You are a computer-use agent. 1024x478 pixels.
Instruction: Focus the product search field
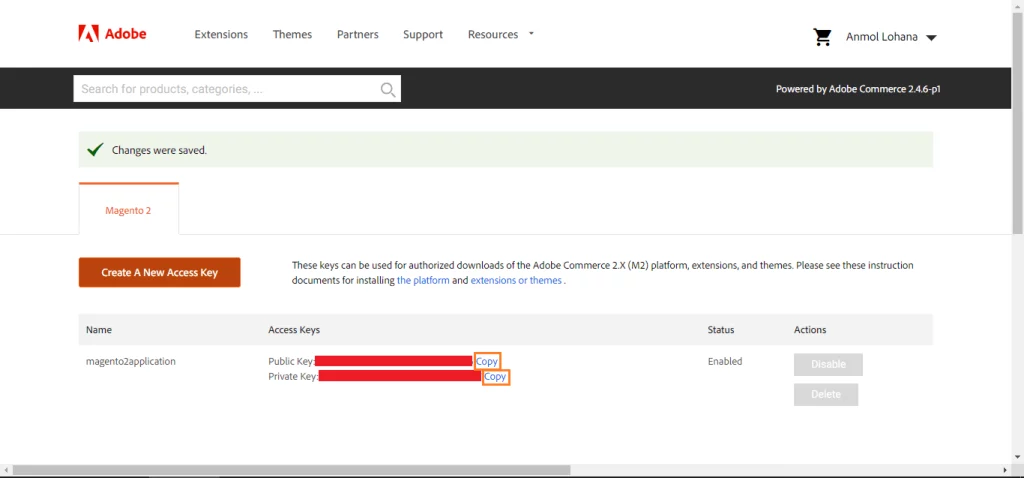click(225, 89)
